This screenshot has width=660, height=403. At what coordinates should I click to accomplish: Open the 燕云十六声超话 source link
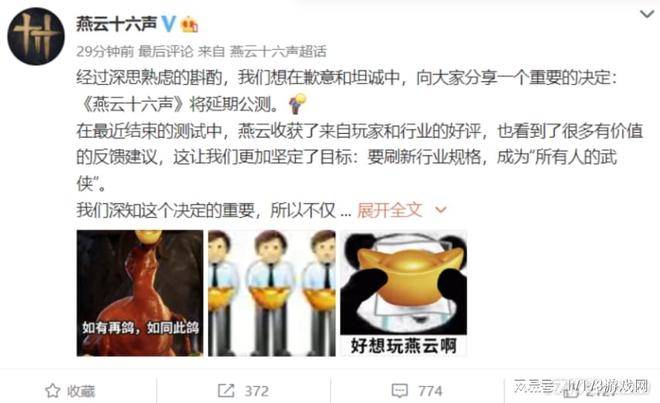coord(278,51)
